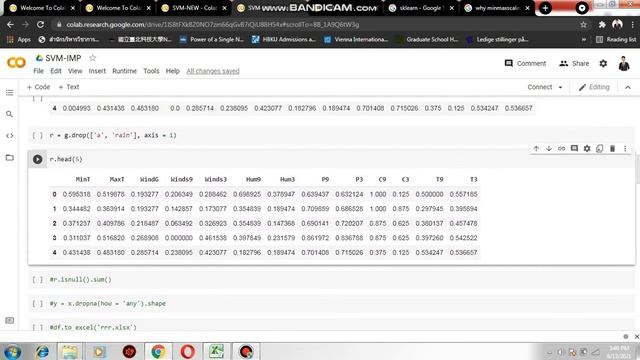Click the All changes saved link

point(213,71)
